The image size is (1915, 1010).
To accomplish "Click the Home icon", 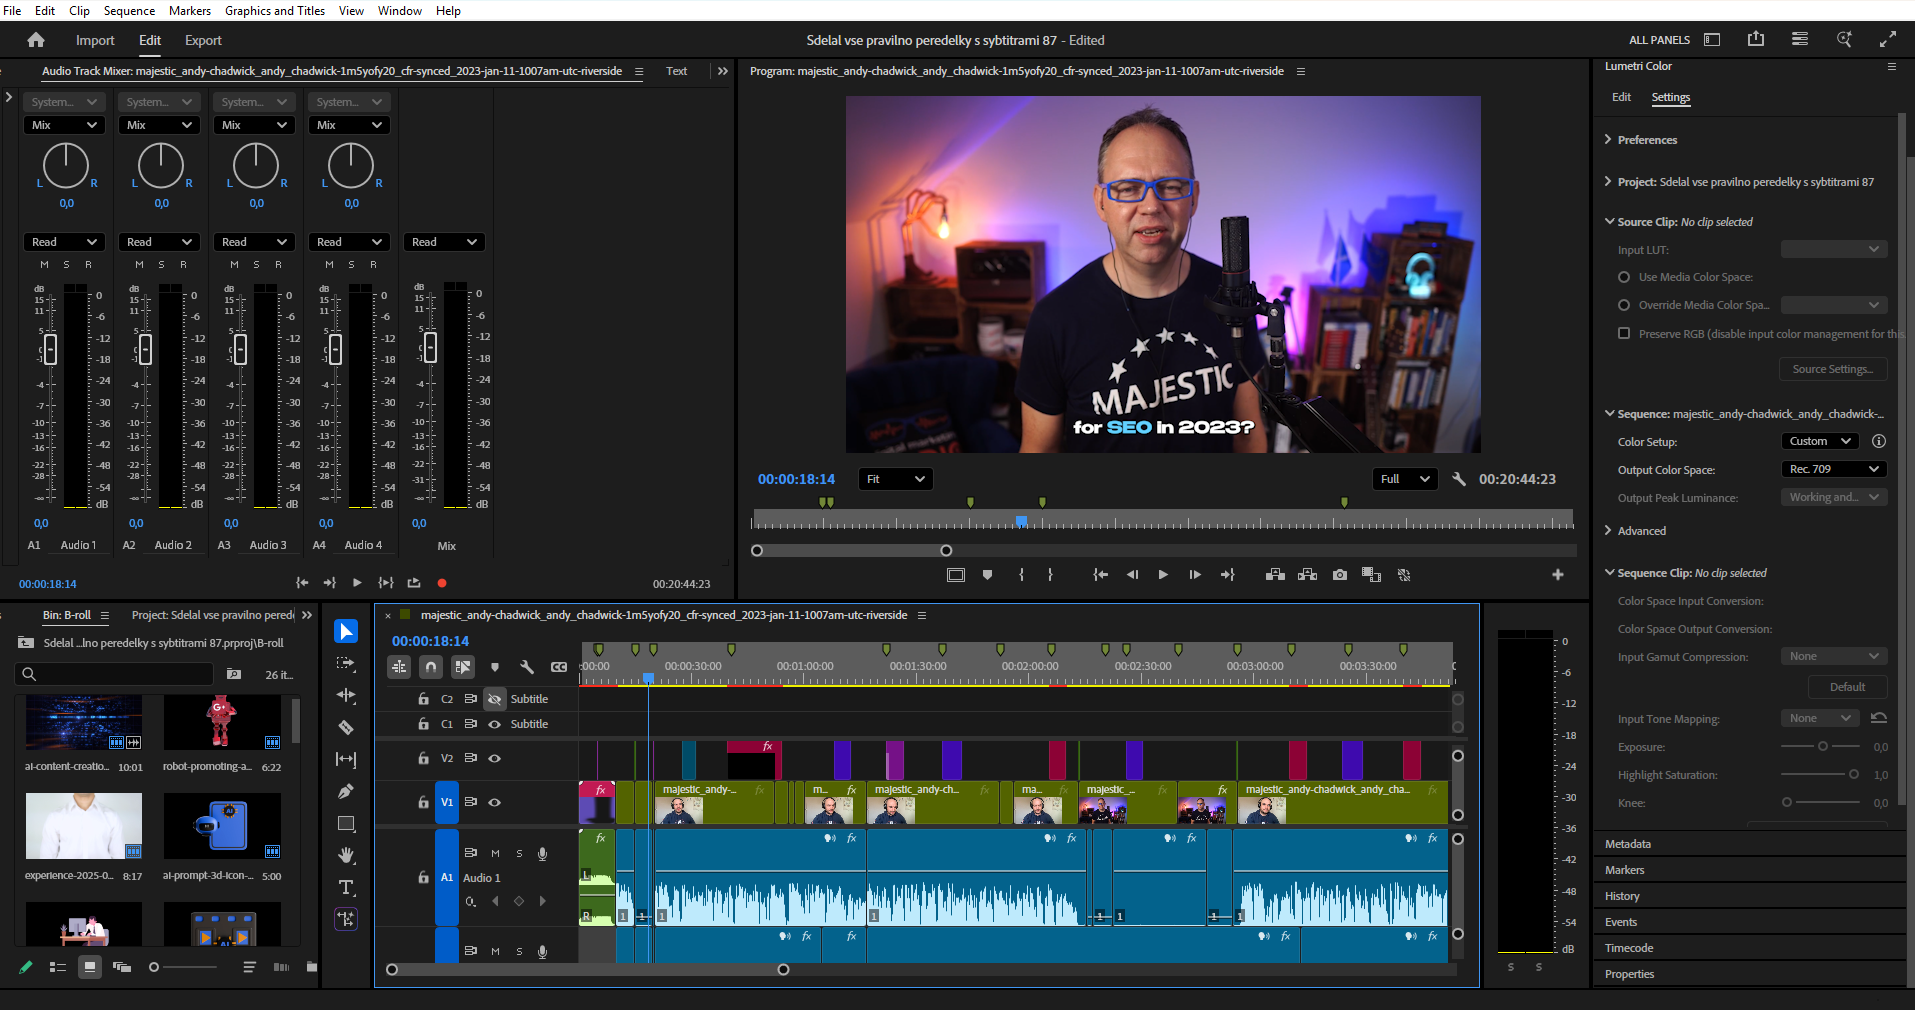I will tap(36, 40).
